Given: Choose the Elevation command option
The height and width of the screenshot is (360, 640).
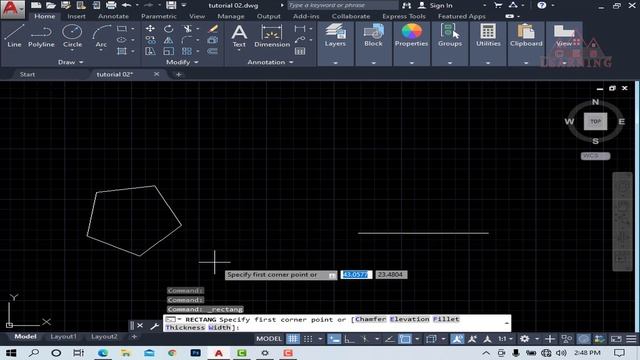Looking at the screenshot, I should coord(409,319).
